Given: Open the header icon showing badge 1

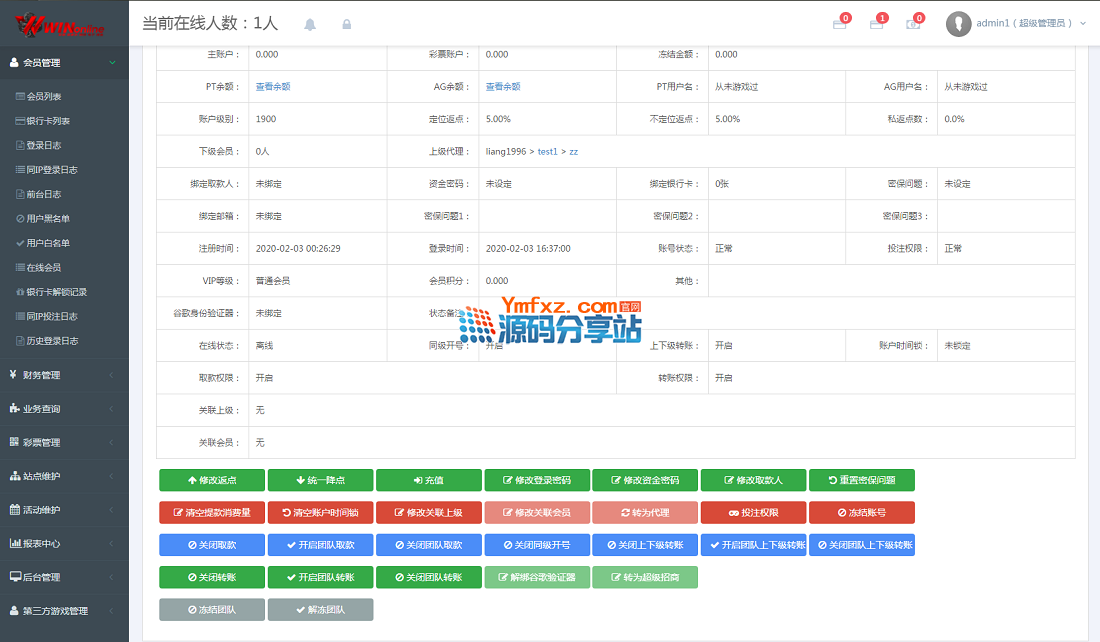Looking at the screenshot, I should (x=876, y=24).
